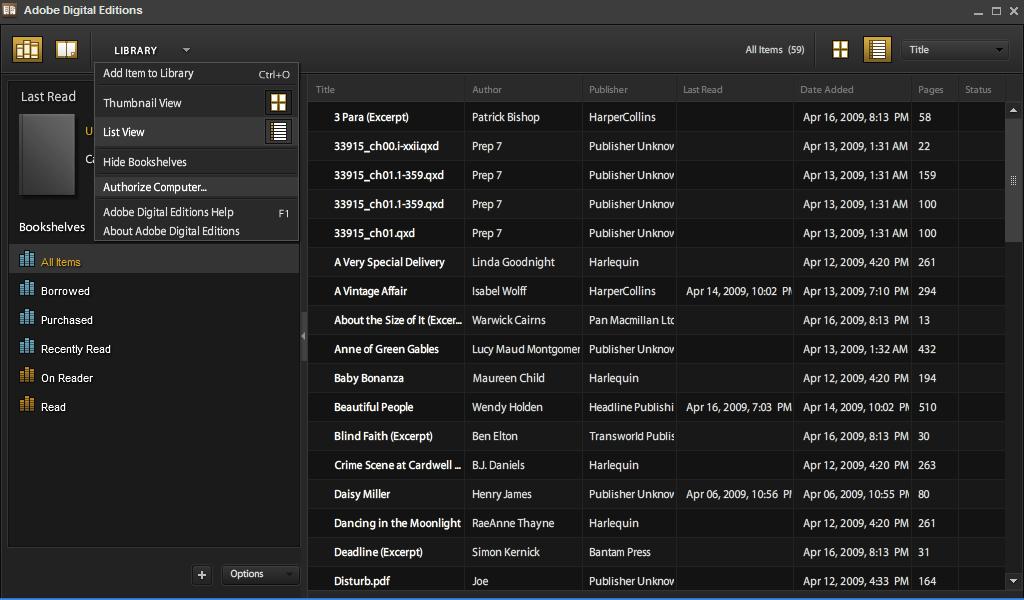Open About Adobe Digital Editions
1024x600 pixels.
point(171,231)
